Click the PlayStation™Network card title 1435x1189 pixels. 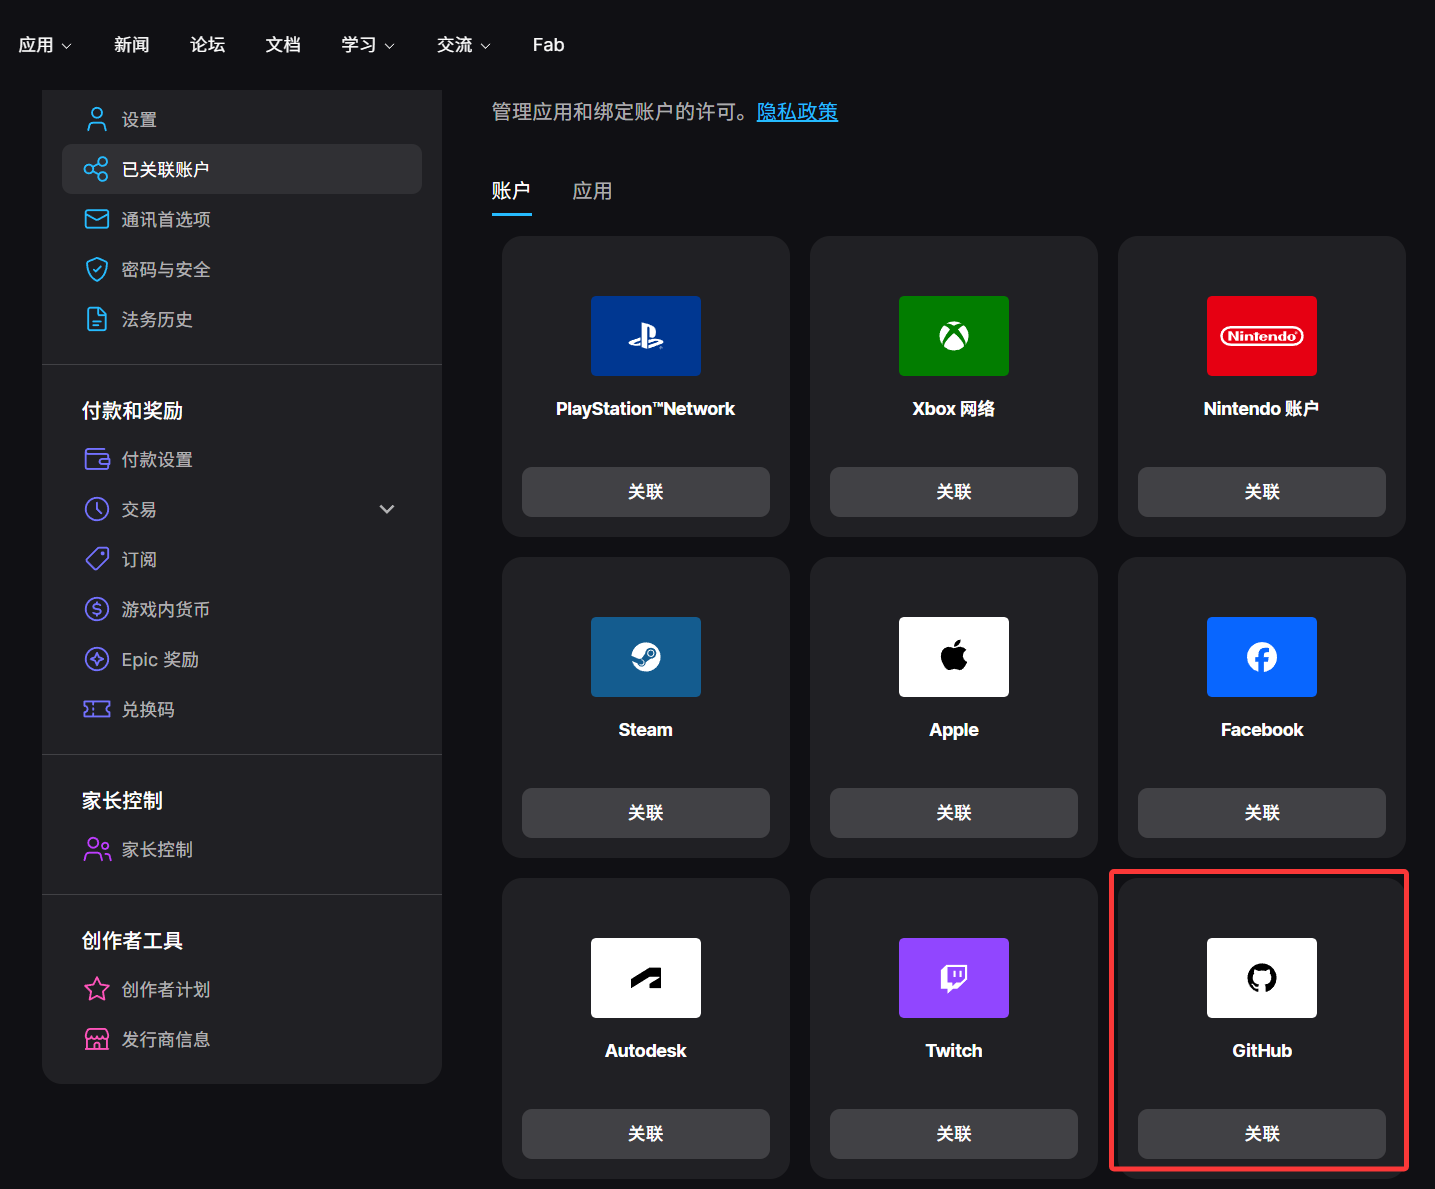click(x=646, y=409)
